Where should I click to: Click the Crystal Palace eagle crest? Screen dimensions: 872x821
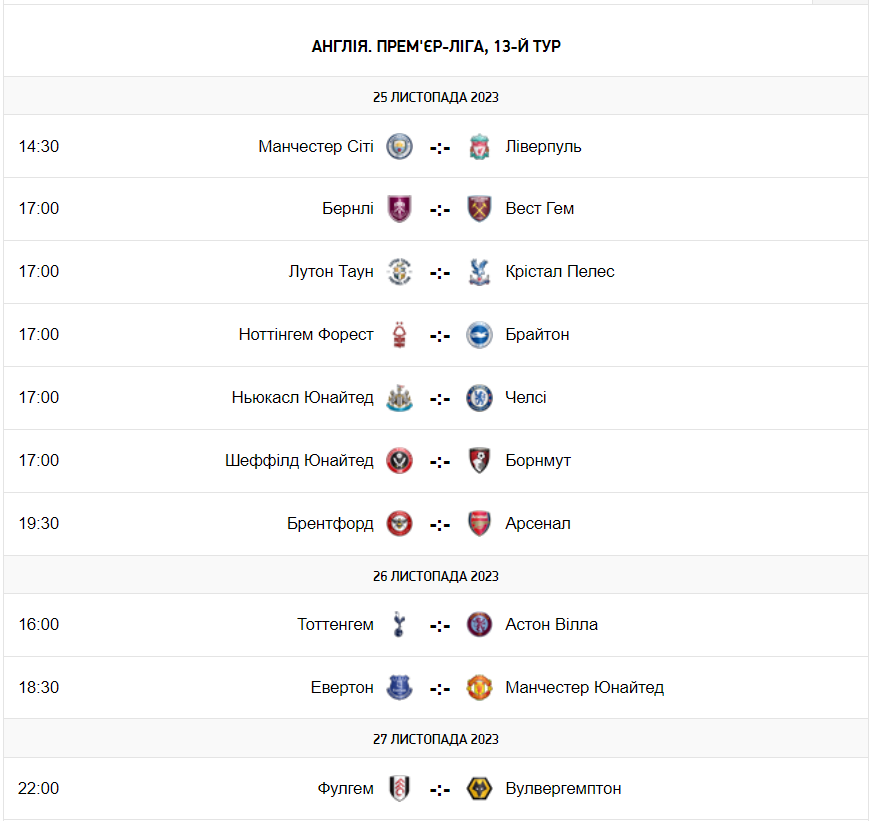tap(479, 271)
